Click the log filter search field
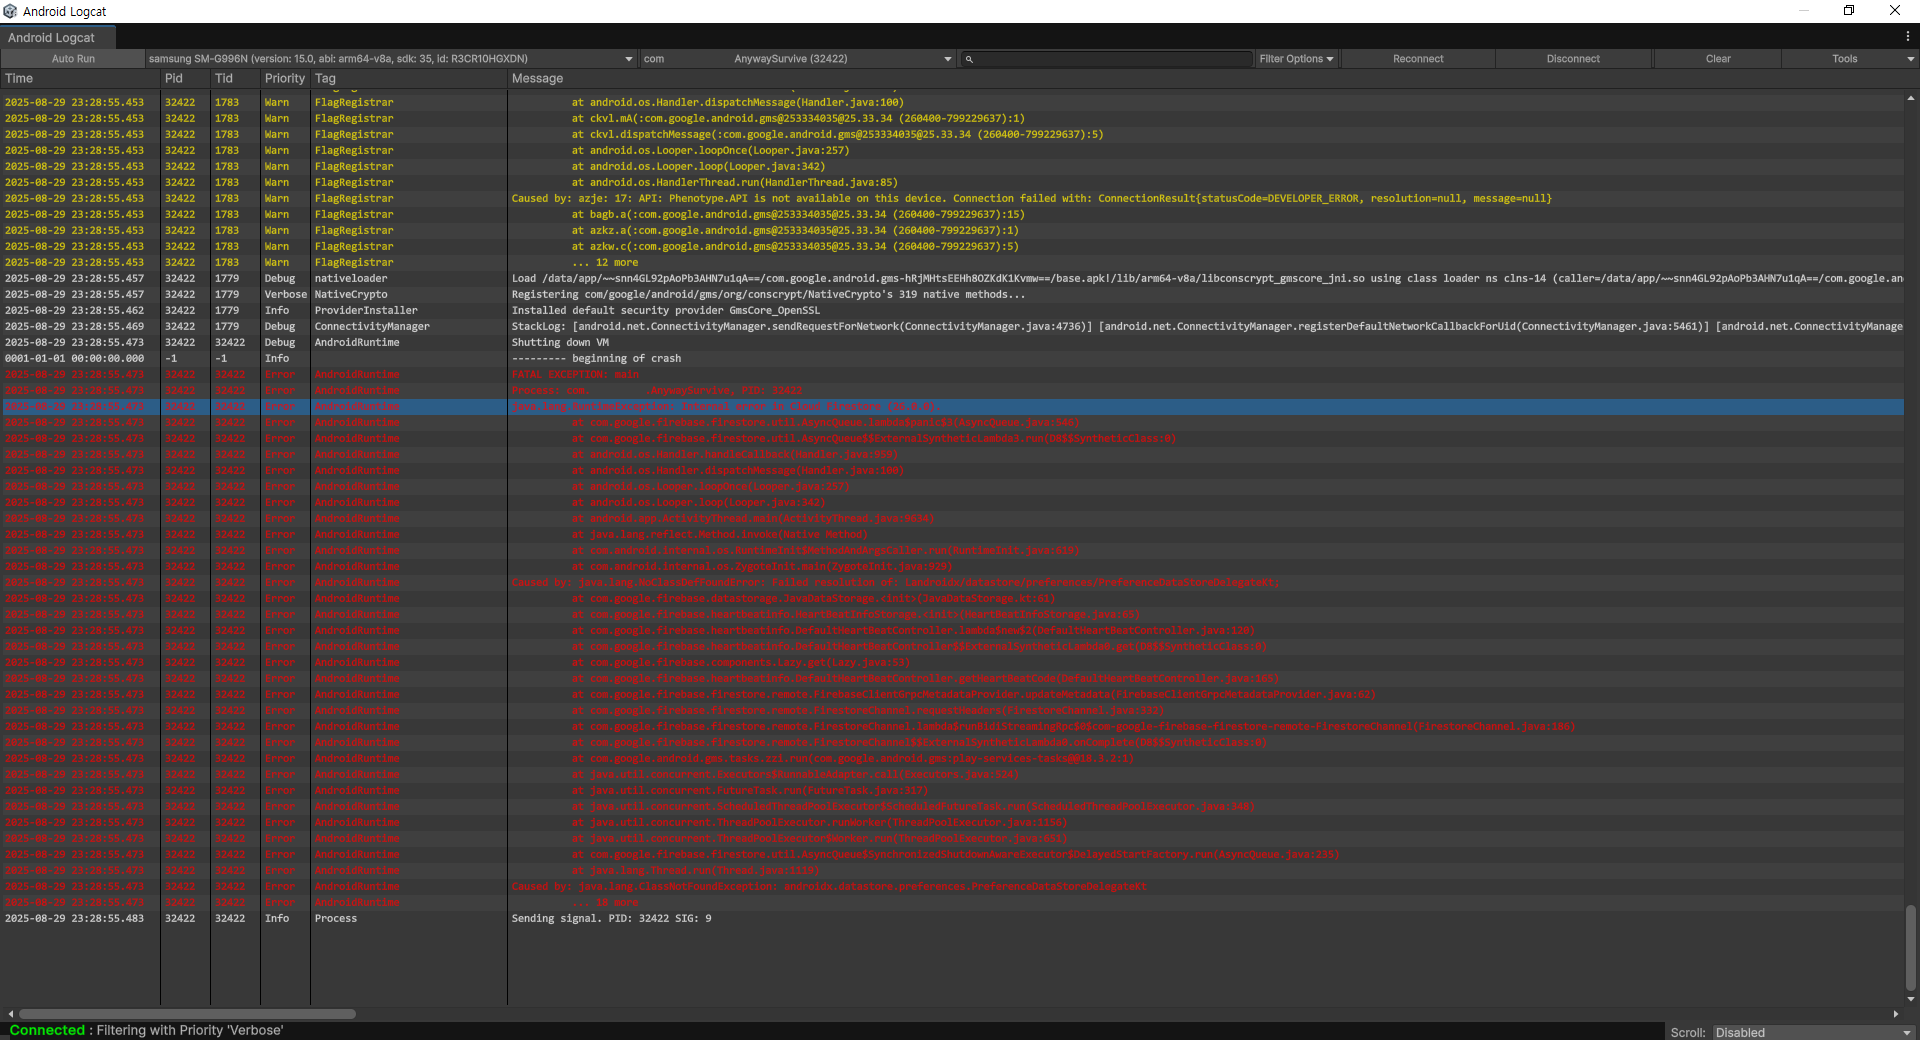The image size is (1920, 1040). point(1112,59)
